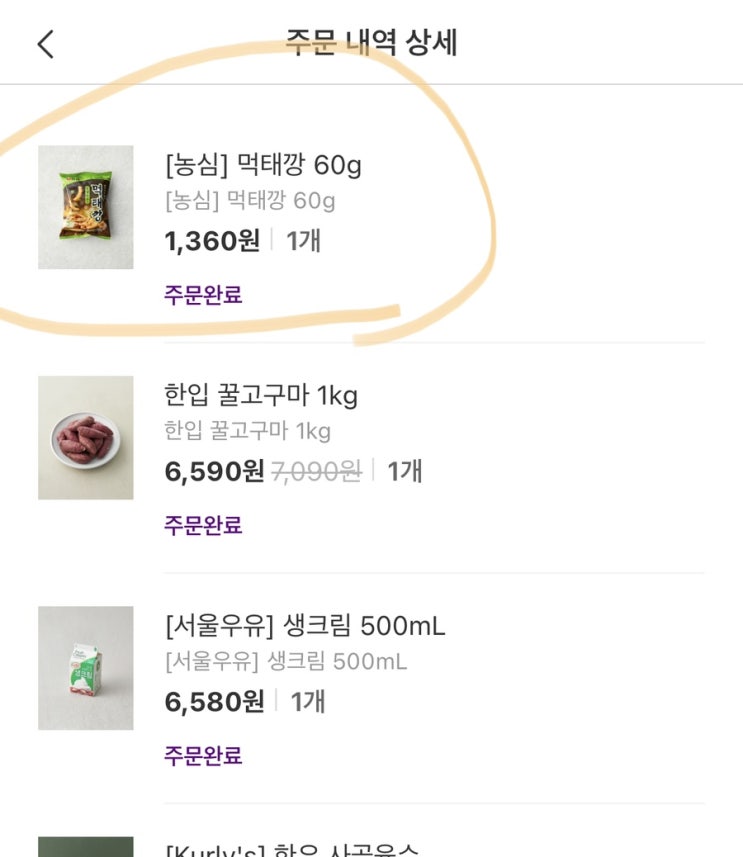Tap the back arrow icon

click(x=45, y=44)
